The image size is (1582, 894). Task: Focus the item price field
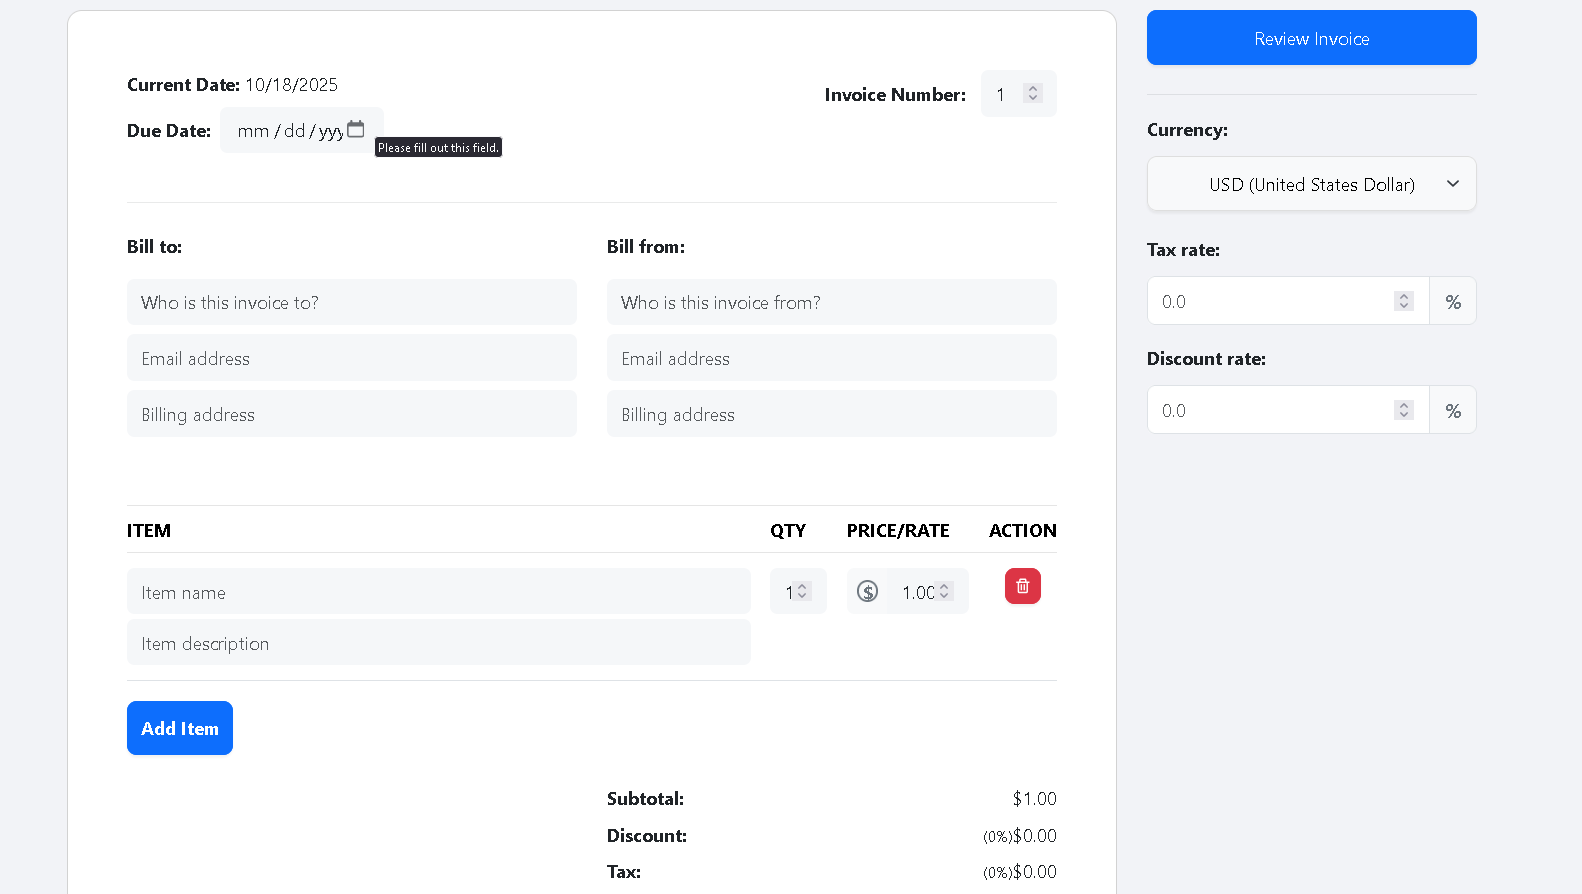point(927,592)
